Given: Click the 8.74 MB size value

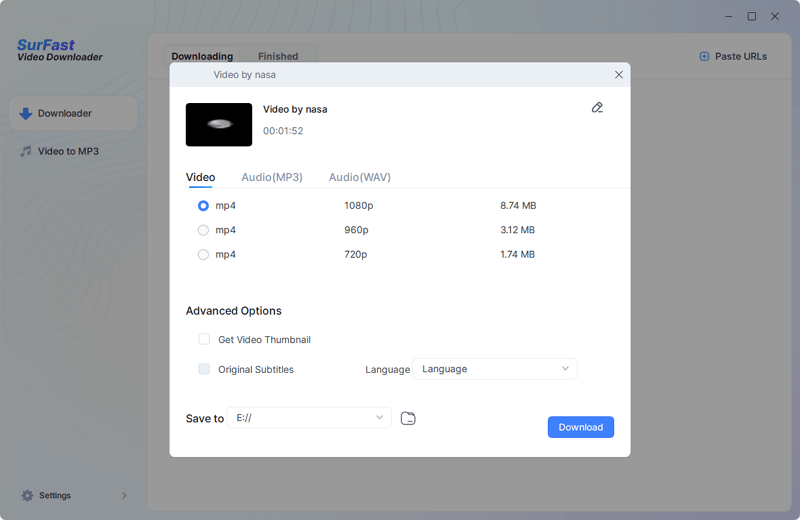Looking at the screenshot, I should click(x=518, y=206).
